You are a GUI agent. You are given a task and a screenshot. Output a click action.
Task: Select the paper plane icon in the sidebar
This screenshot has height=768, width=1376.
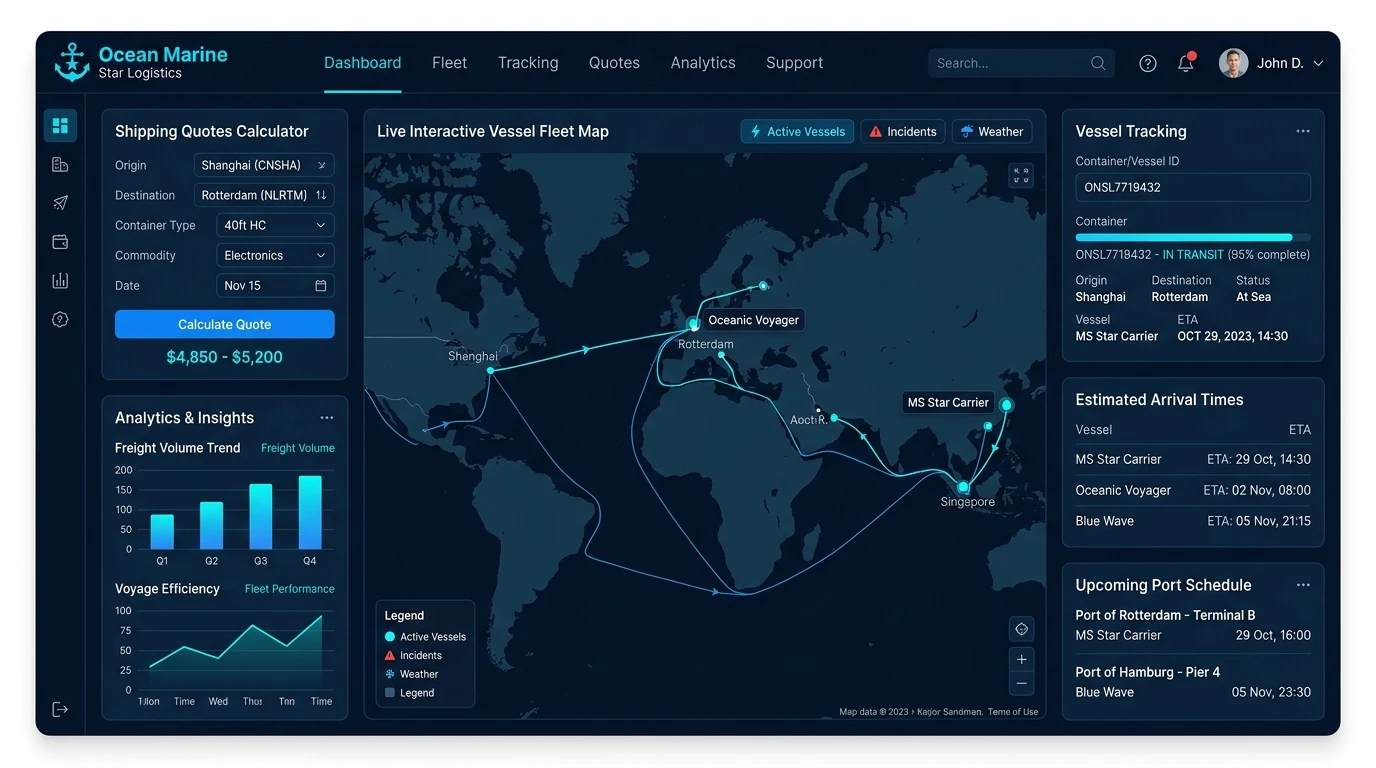click(60, 203)
